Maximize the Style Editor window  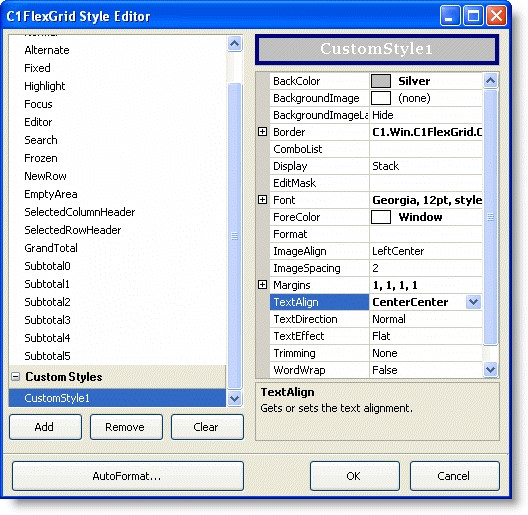(x=473, y=16)
